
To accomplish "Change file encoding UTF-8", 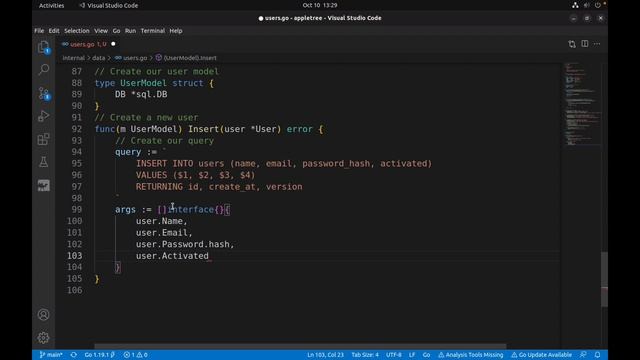I will tap(394, 355).
